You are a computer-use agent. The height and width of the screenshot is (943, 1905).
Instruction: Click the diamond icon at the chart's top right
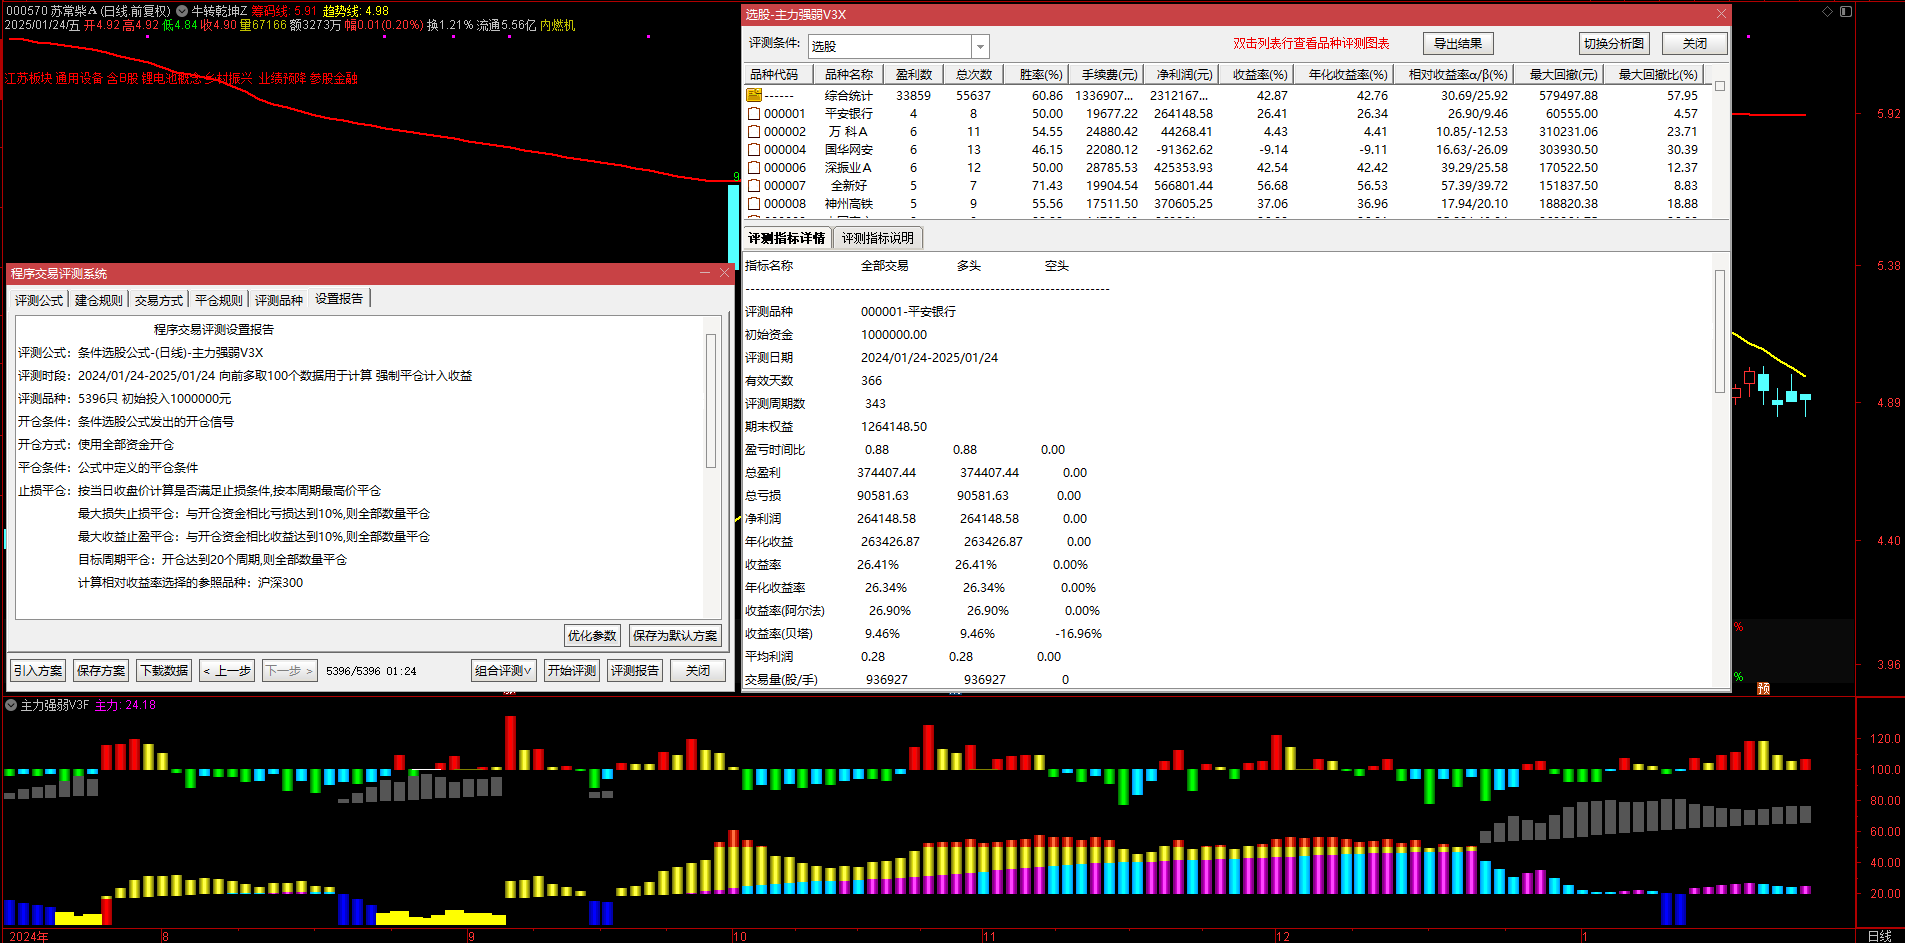click(x=1827, y=11)
